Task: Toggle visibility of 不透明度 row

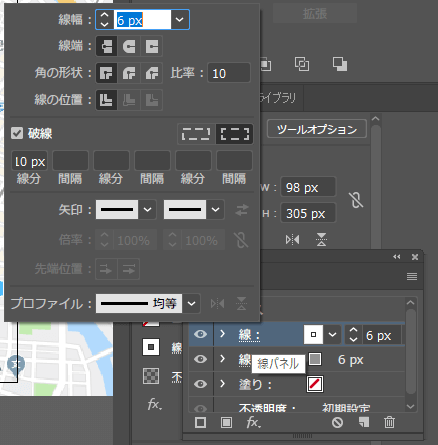Action: click(200, 408)
